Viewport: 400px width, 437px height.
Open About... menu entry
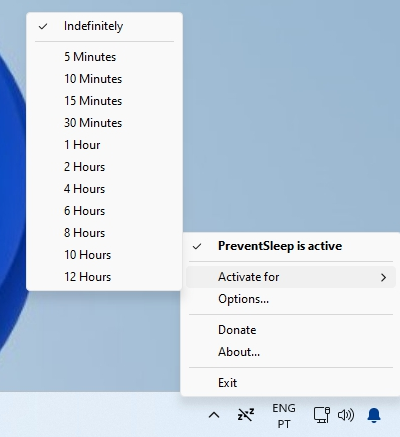coord(291,352)
